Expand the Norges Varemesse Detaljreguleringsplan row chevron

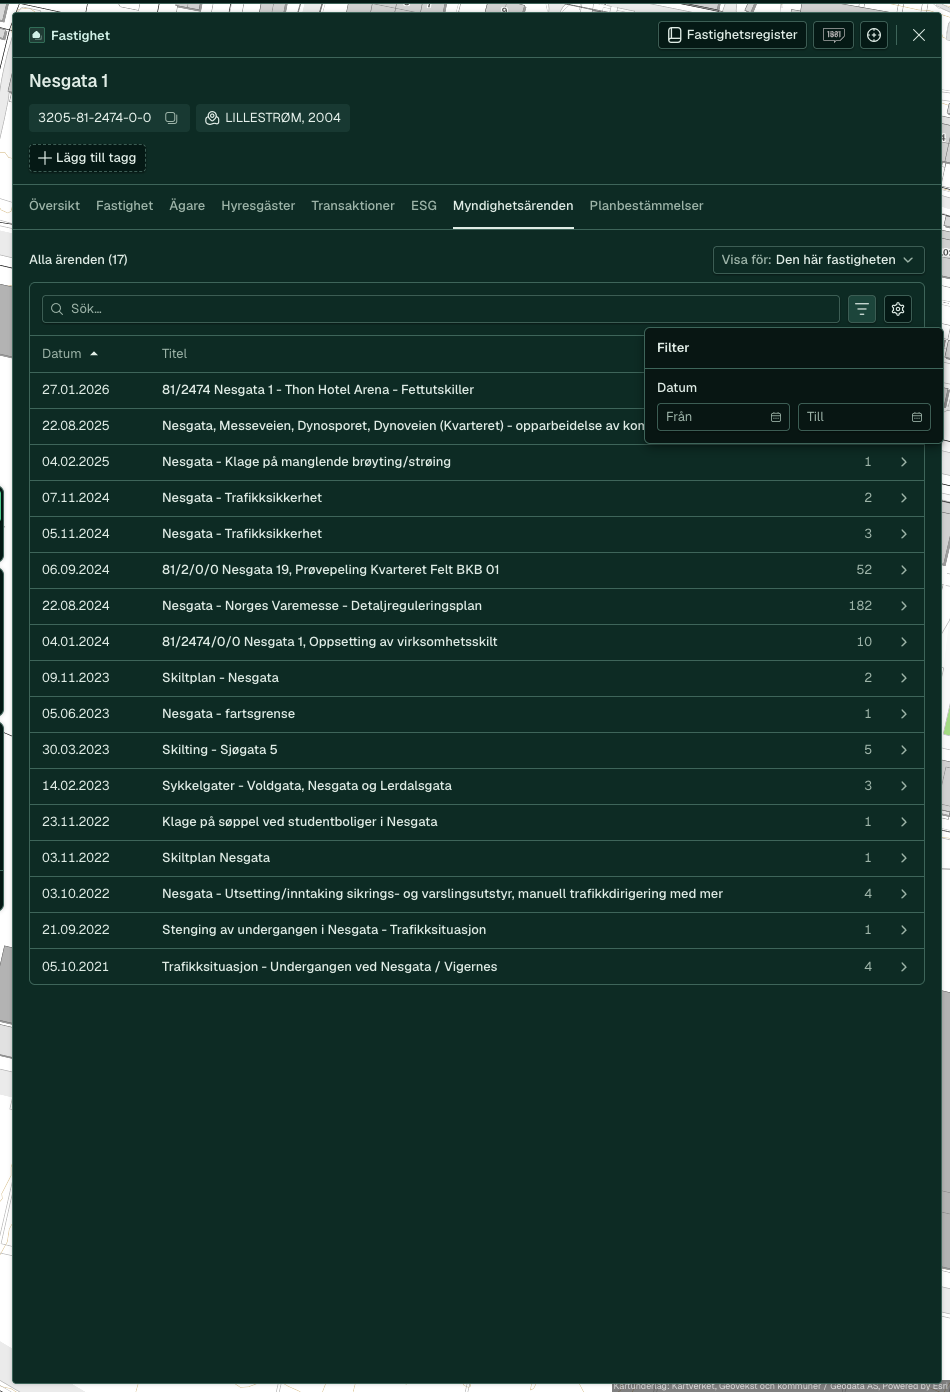click(904, 606)
